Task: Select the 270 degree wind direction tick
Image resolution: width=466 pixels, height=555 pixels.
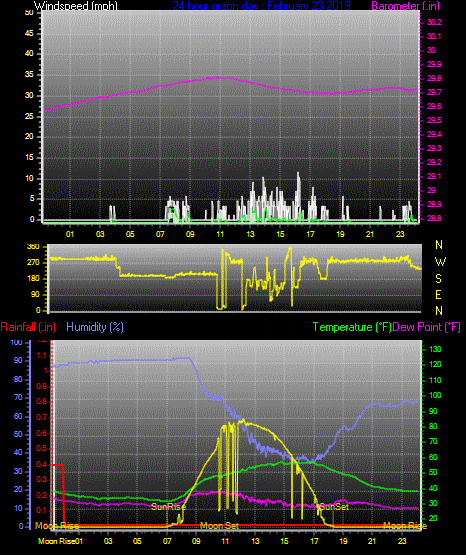Action: coord(34,263)
